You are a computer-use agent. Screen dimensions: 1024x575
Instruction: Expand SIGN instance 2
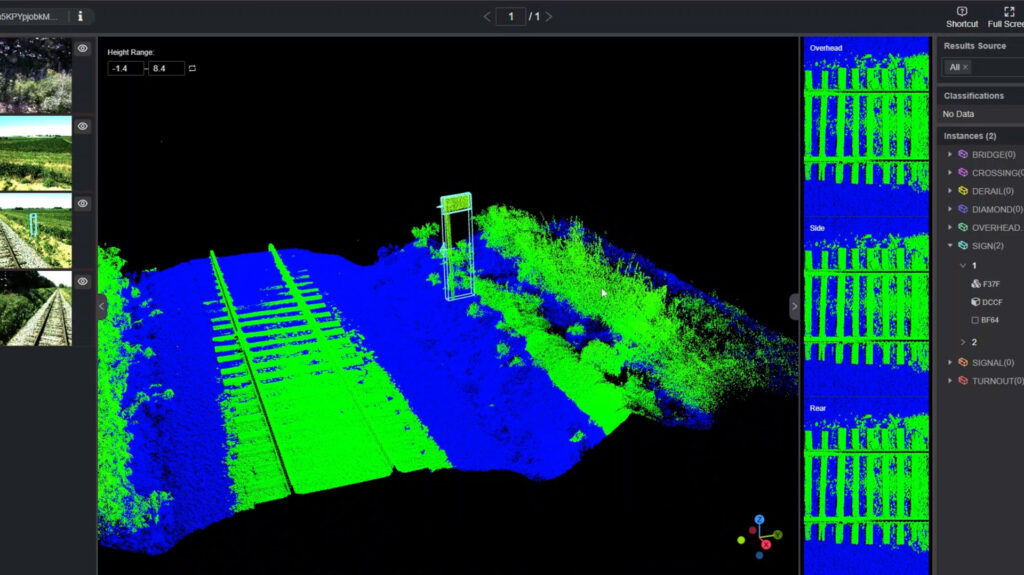point(963,342)
